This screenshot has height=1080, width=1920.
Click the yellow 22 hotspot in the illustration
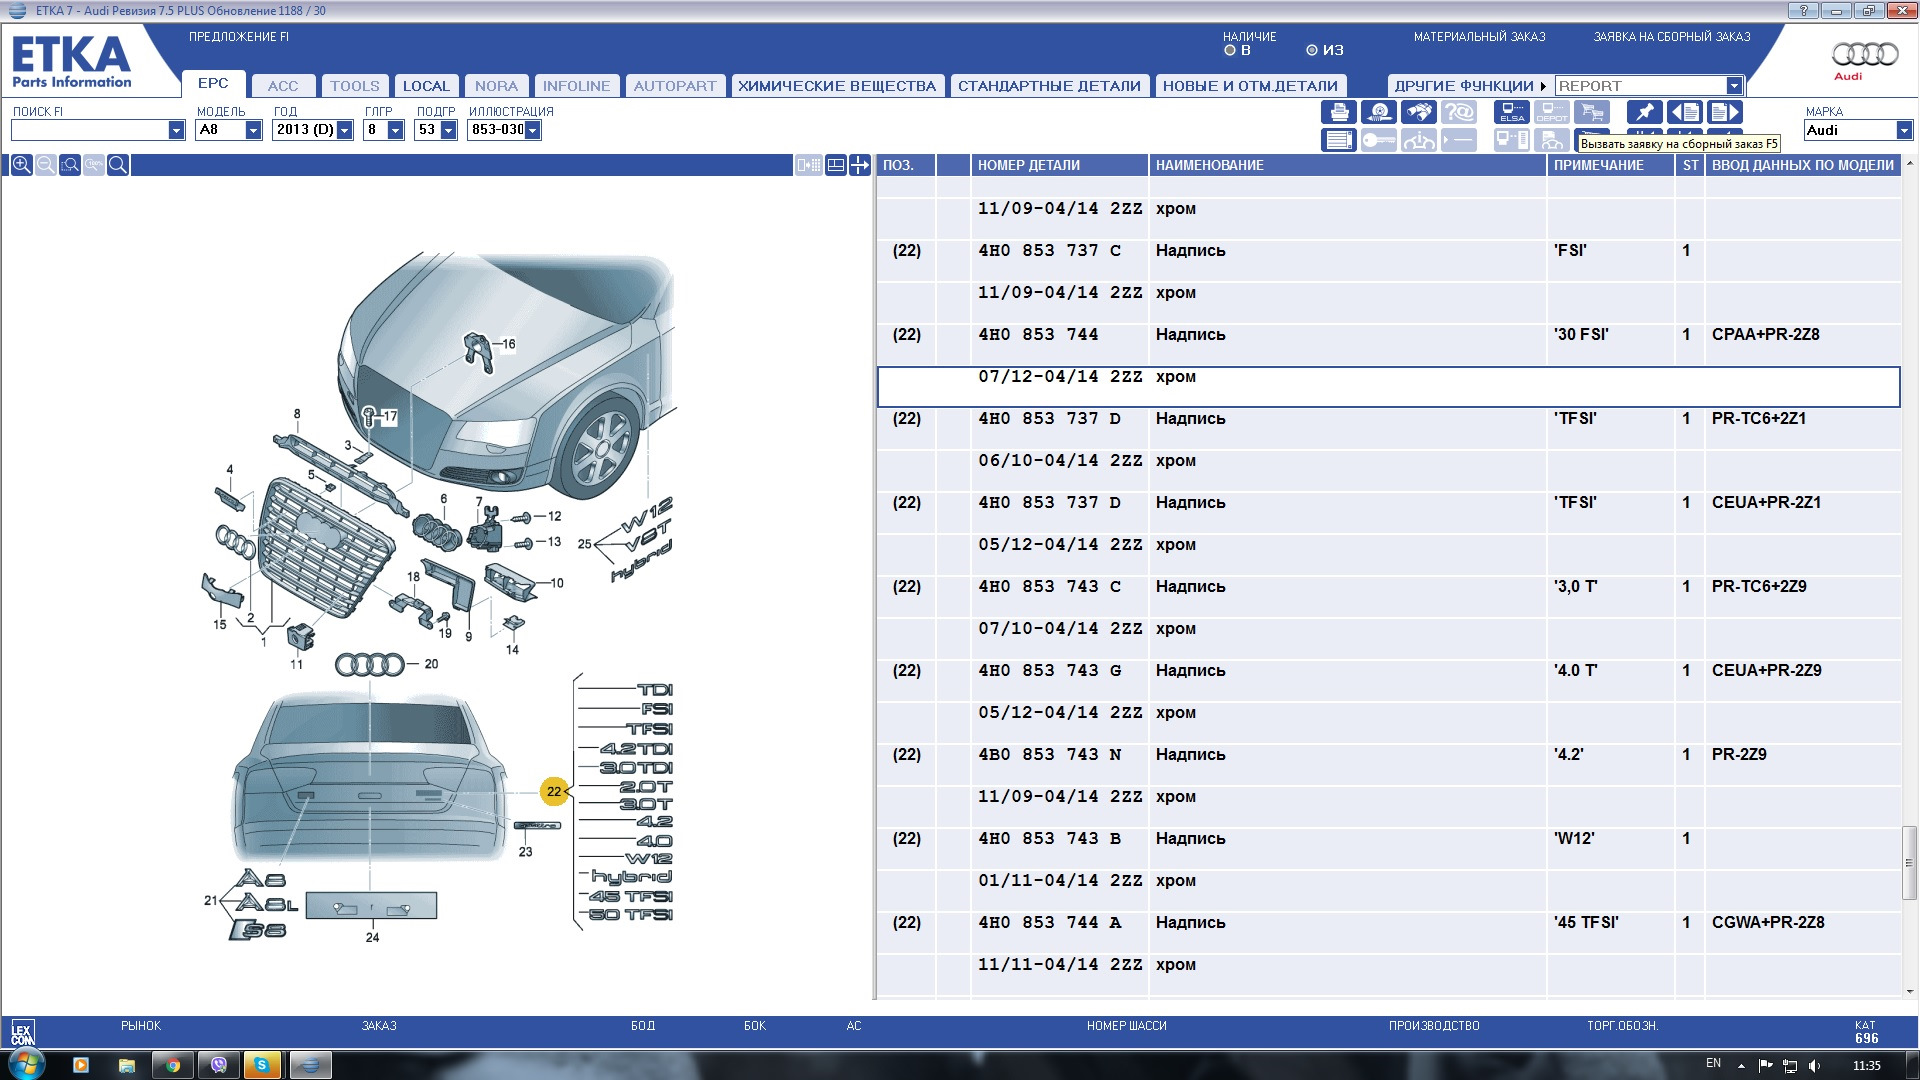[554, 791]
